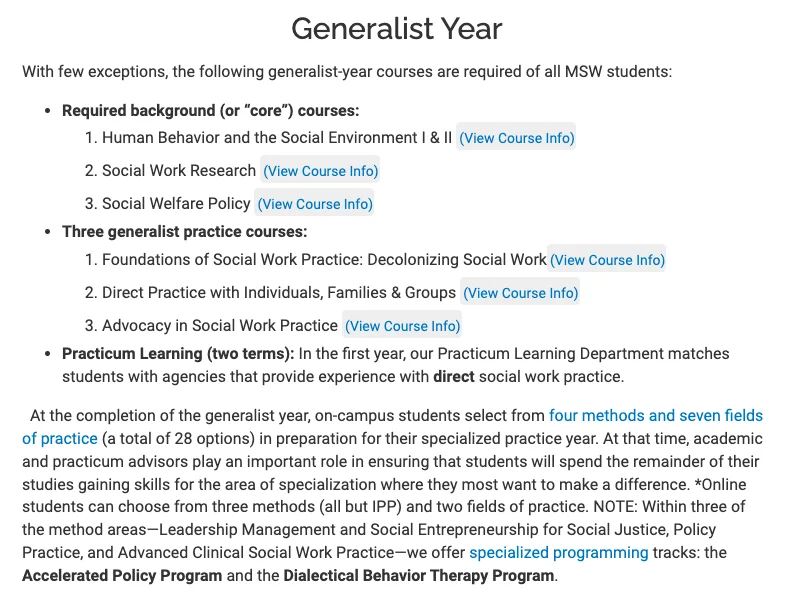Viewport: 788px width, 596px height.
Task: Click the Accelerated Policy Program bold text
Action: [x=122, y=576]
